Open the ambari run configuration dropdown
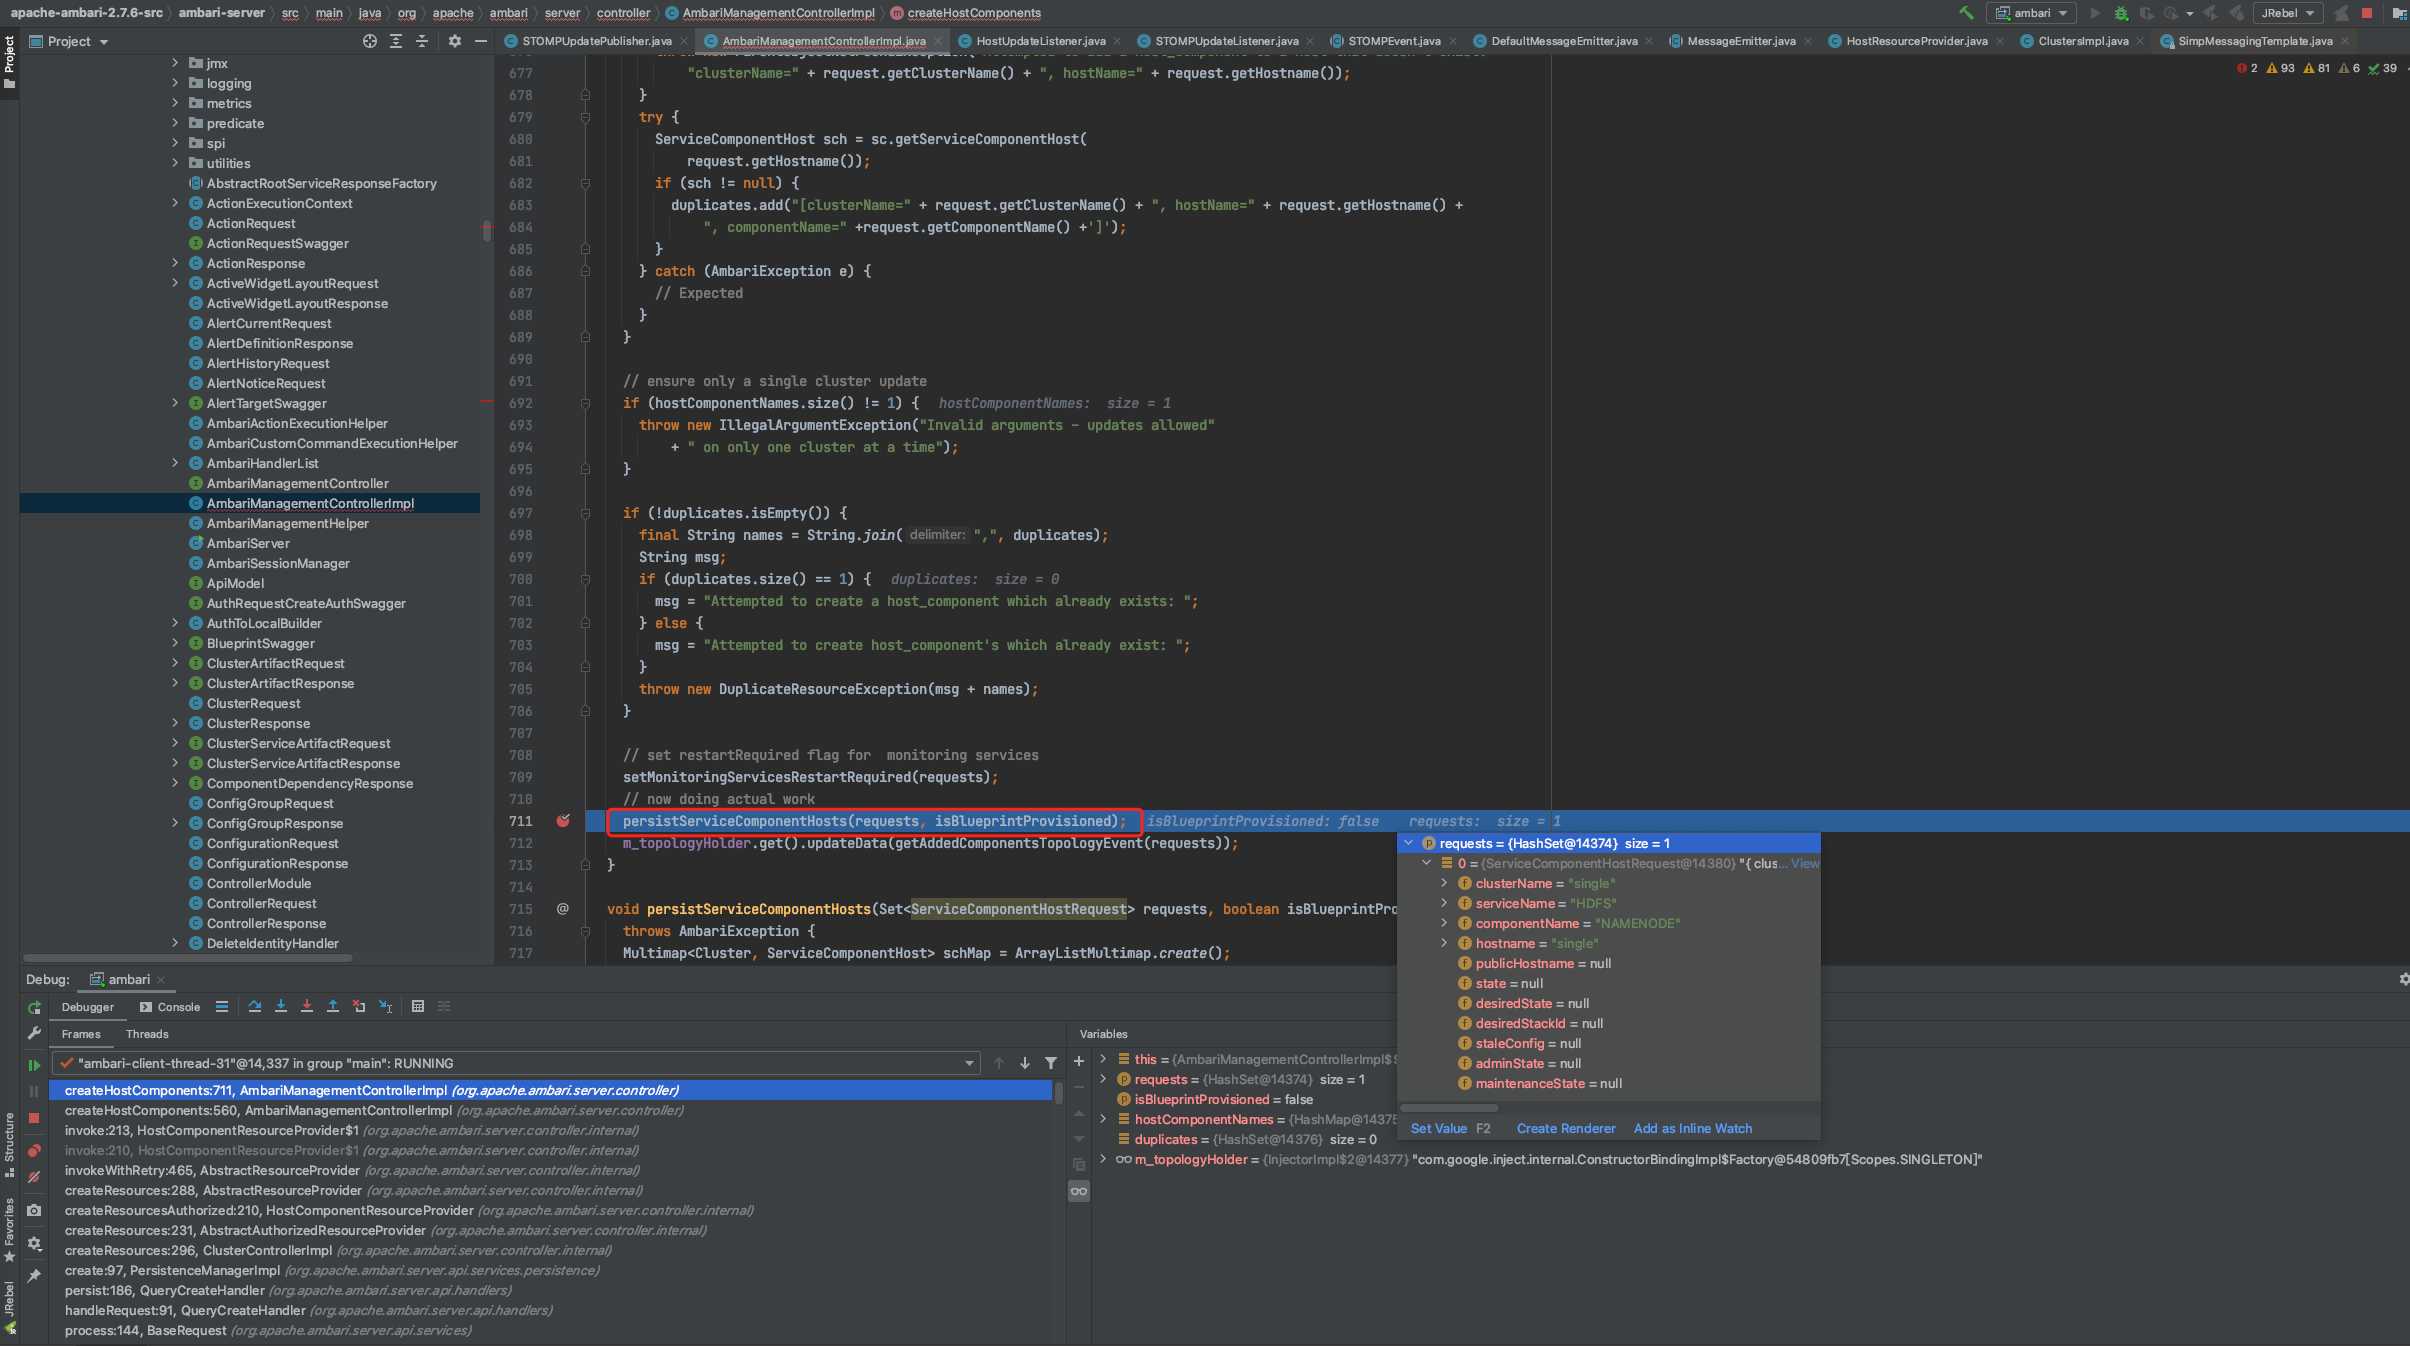Image resolution: width=2410 pixels, height=1346 pixels. 2032,13
